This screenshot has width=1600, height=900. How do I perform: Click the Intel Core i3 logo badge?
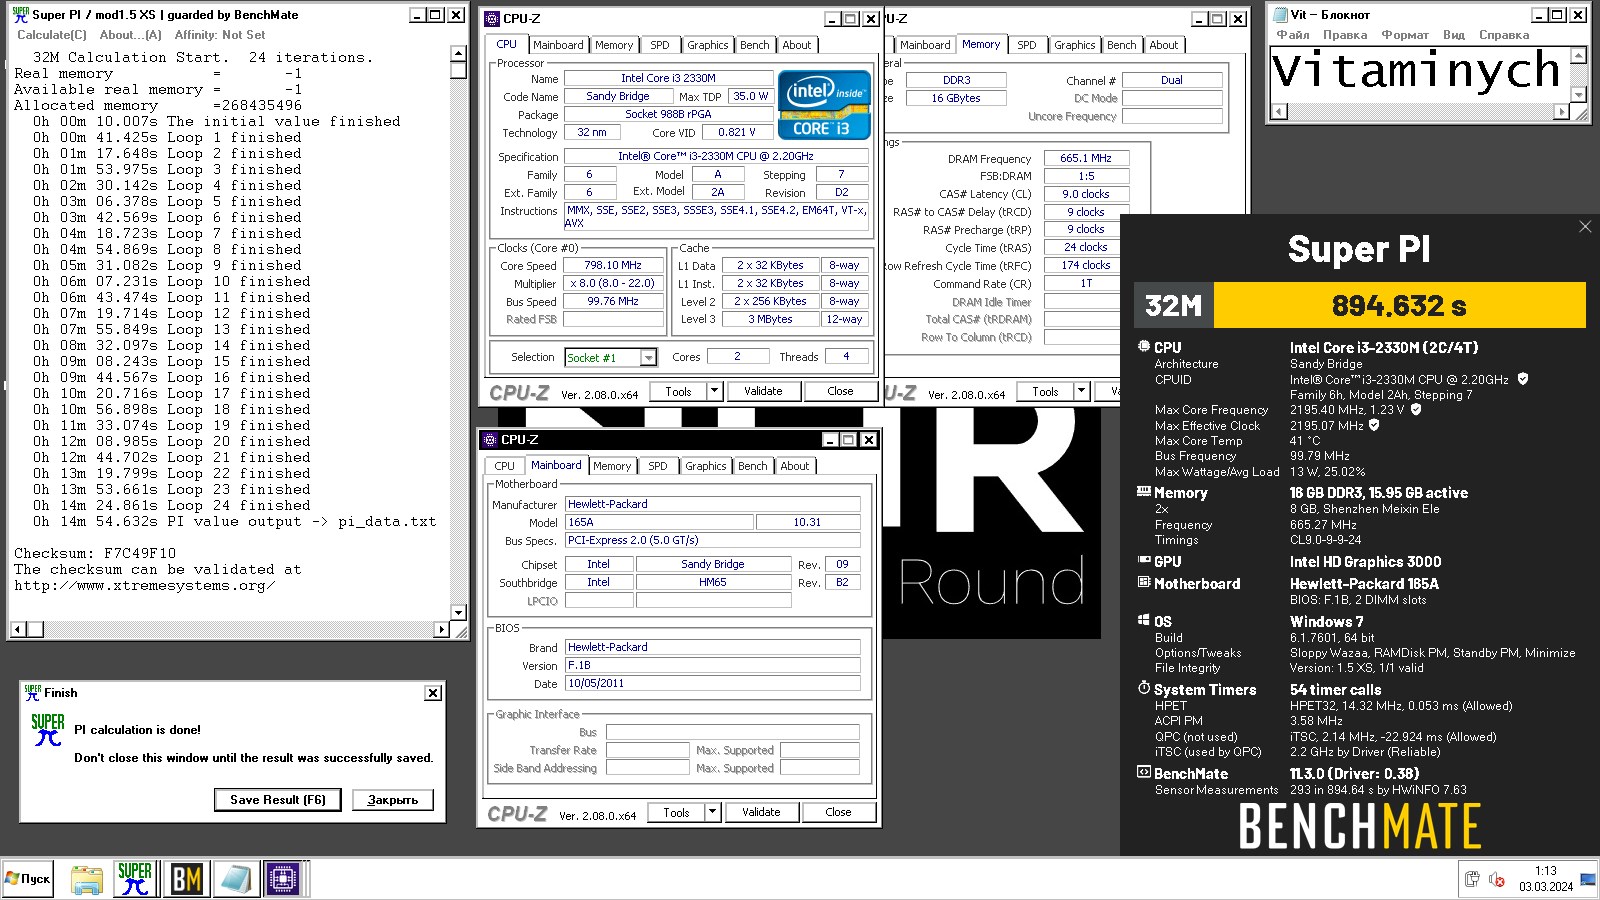(x=824, y=104)
